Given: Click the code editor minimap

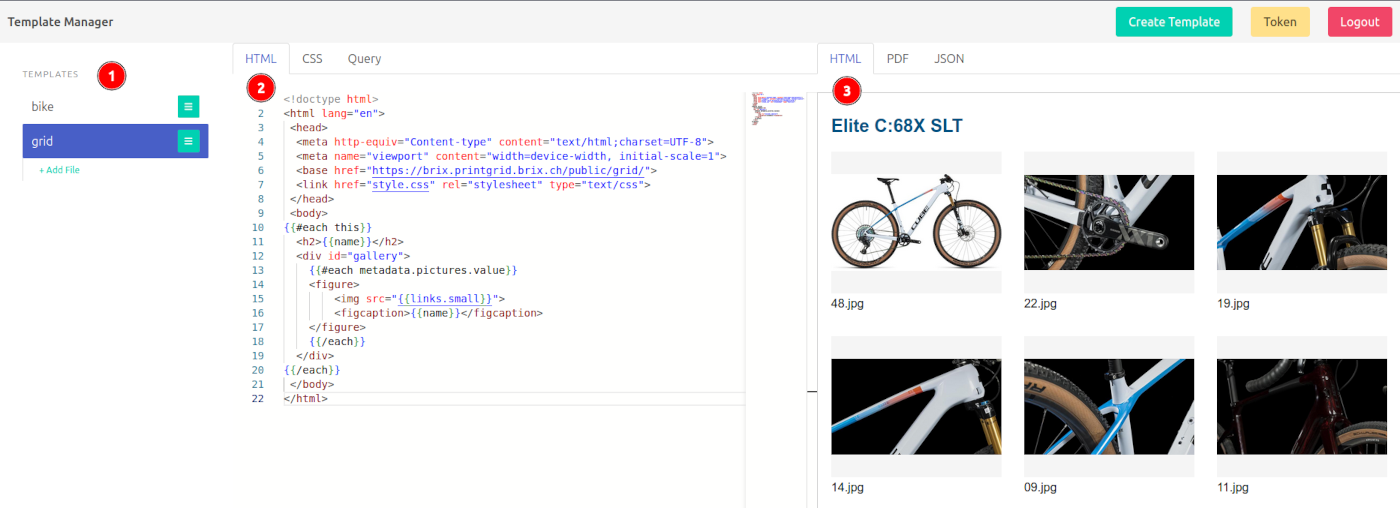Looking at the screenshot, I should pyautogui.click(x=777, y=108).
